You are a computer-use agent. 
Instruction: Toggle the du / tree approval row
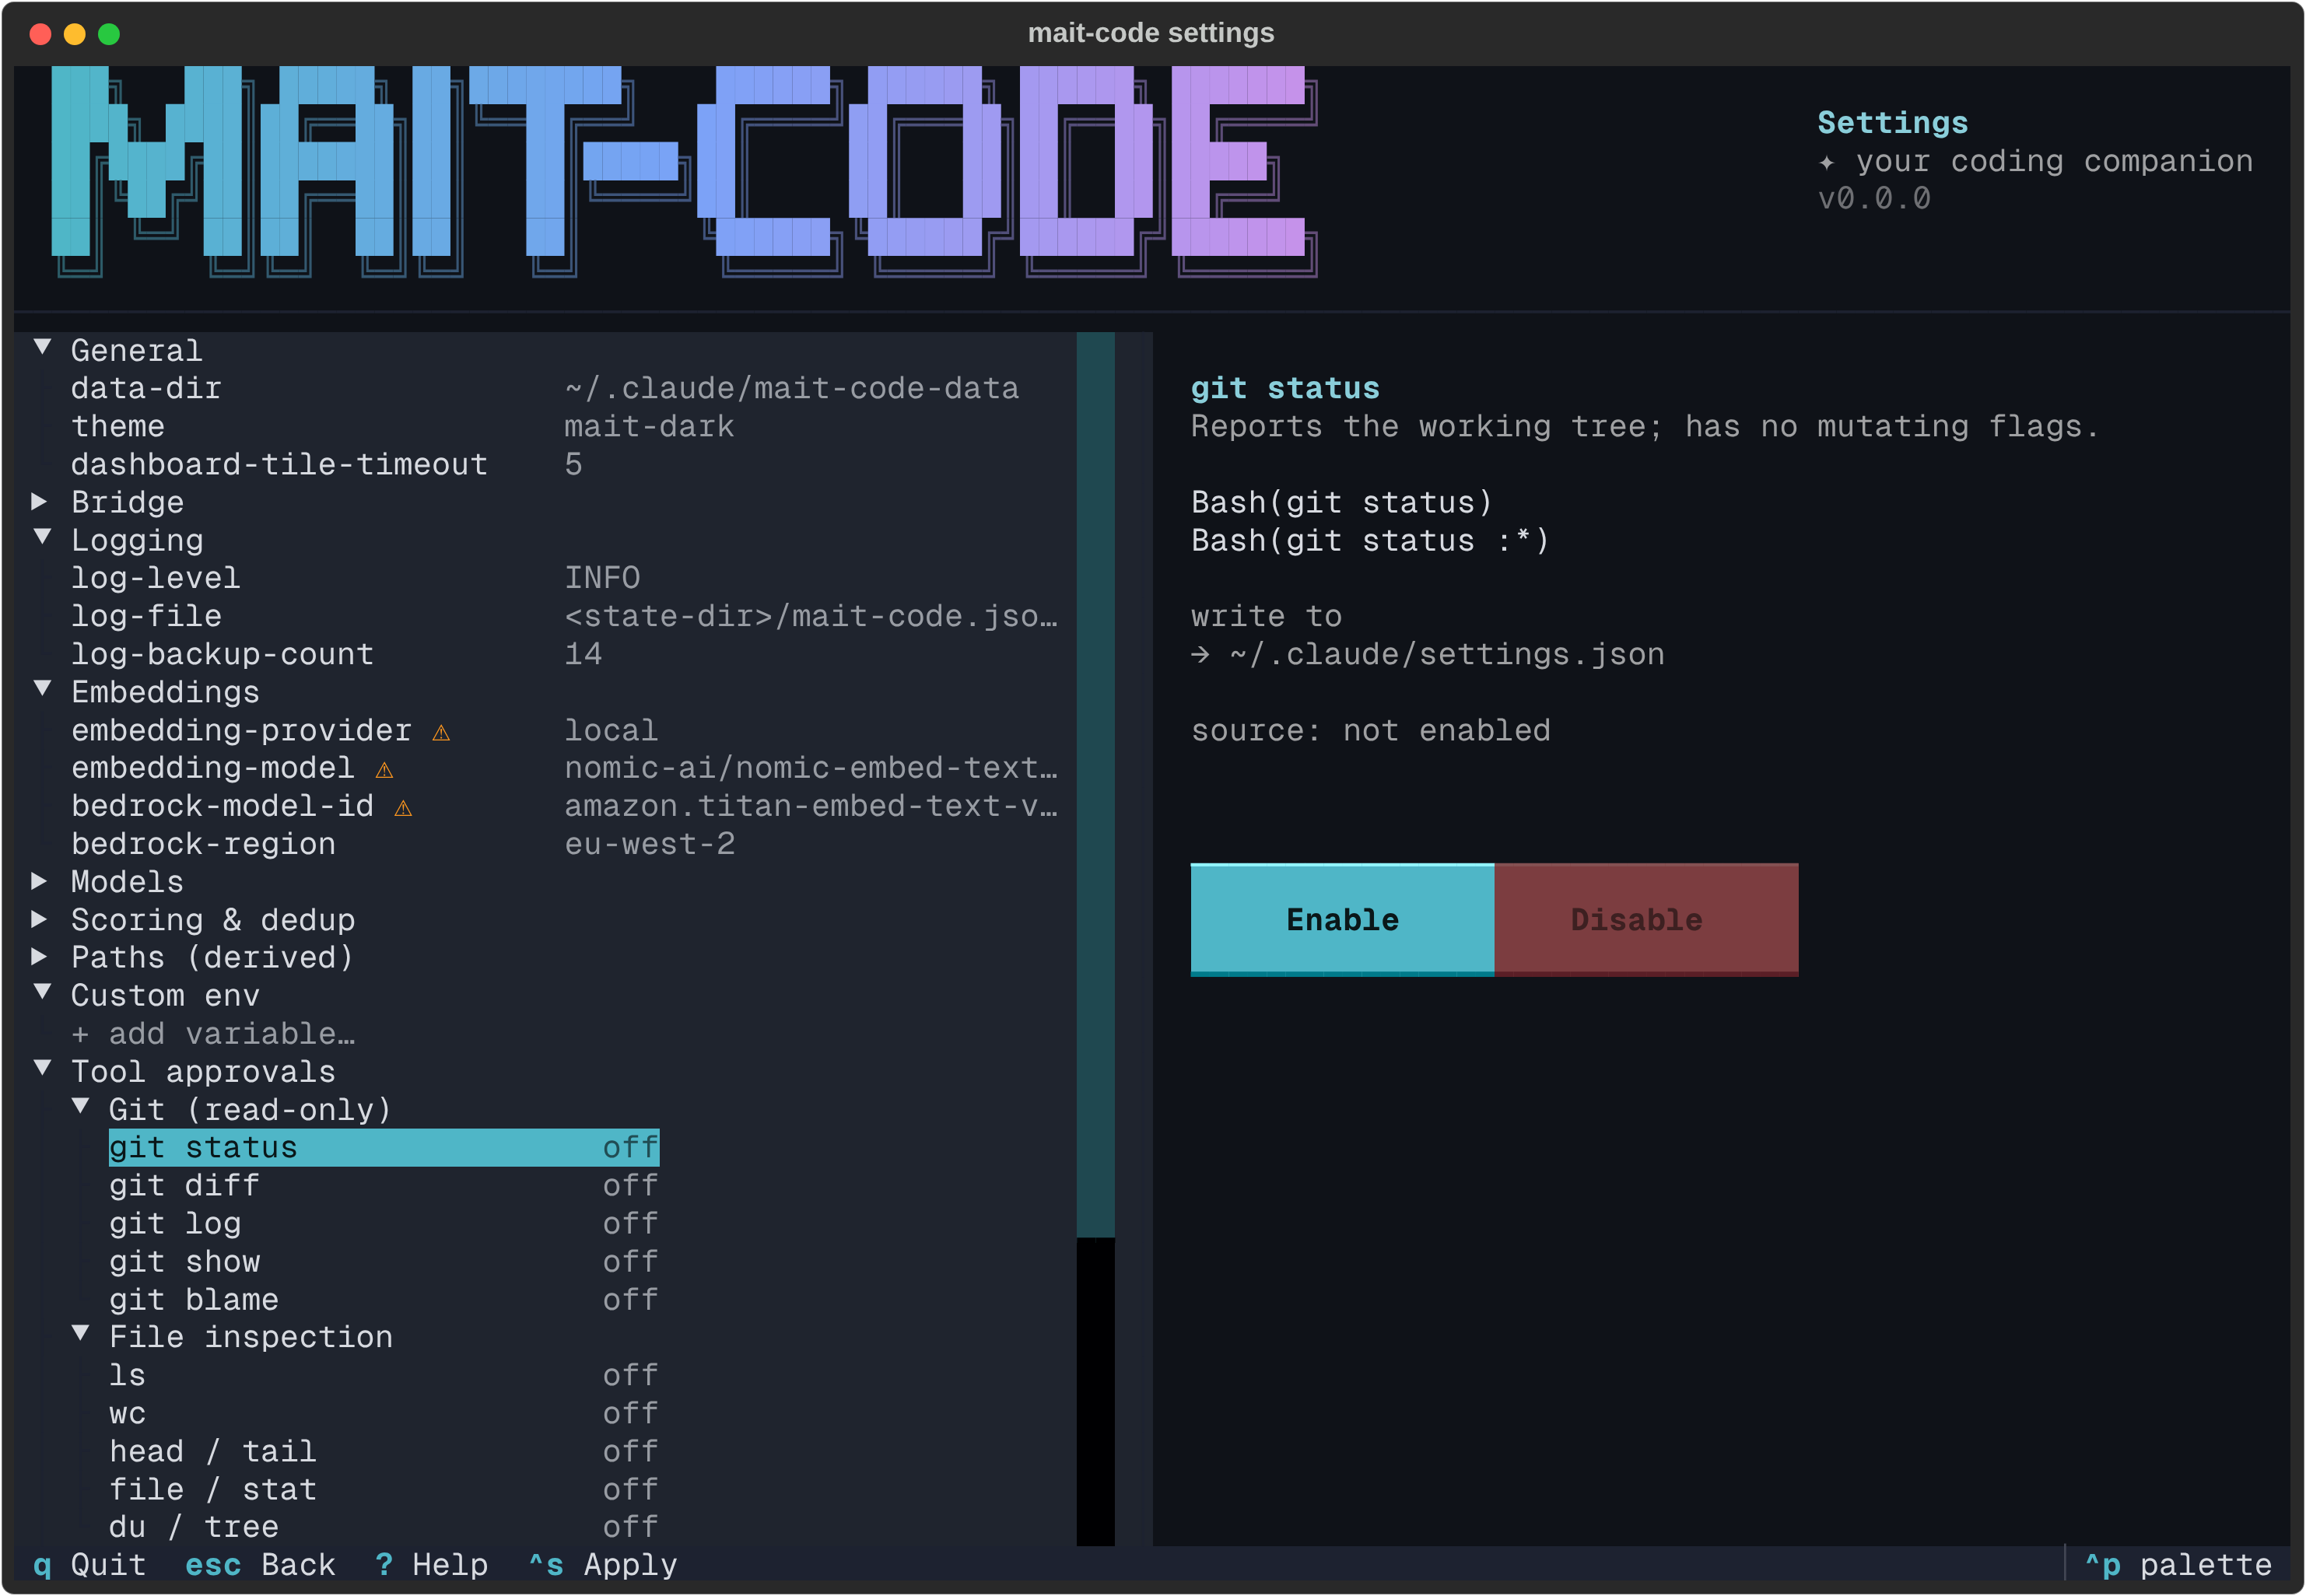(x=384, y=1528)
